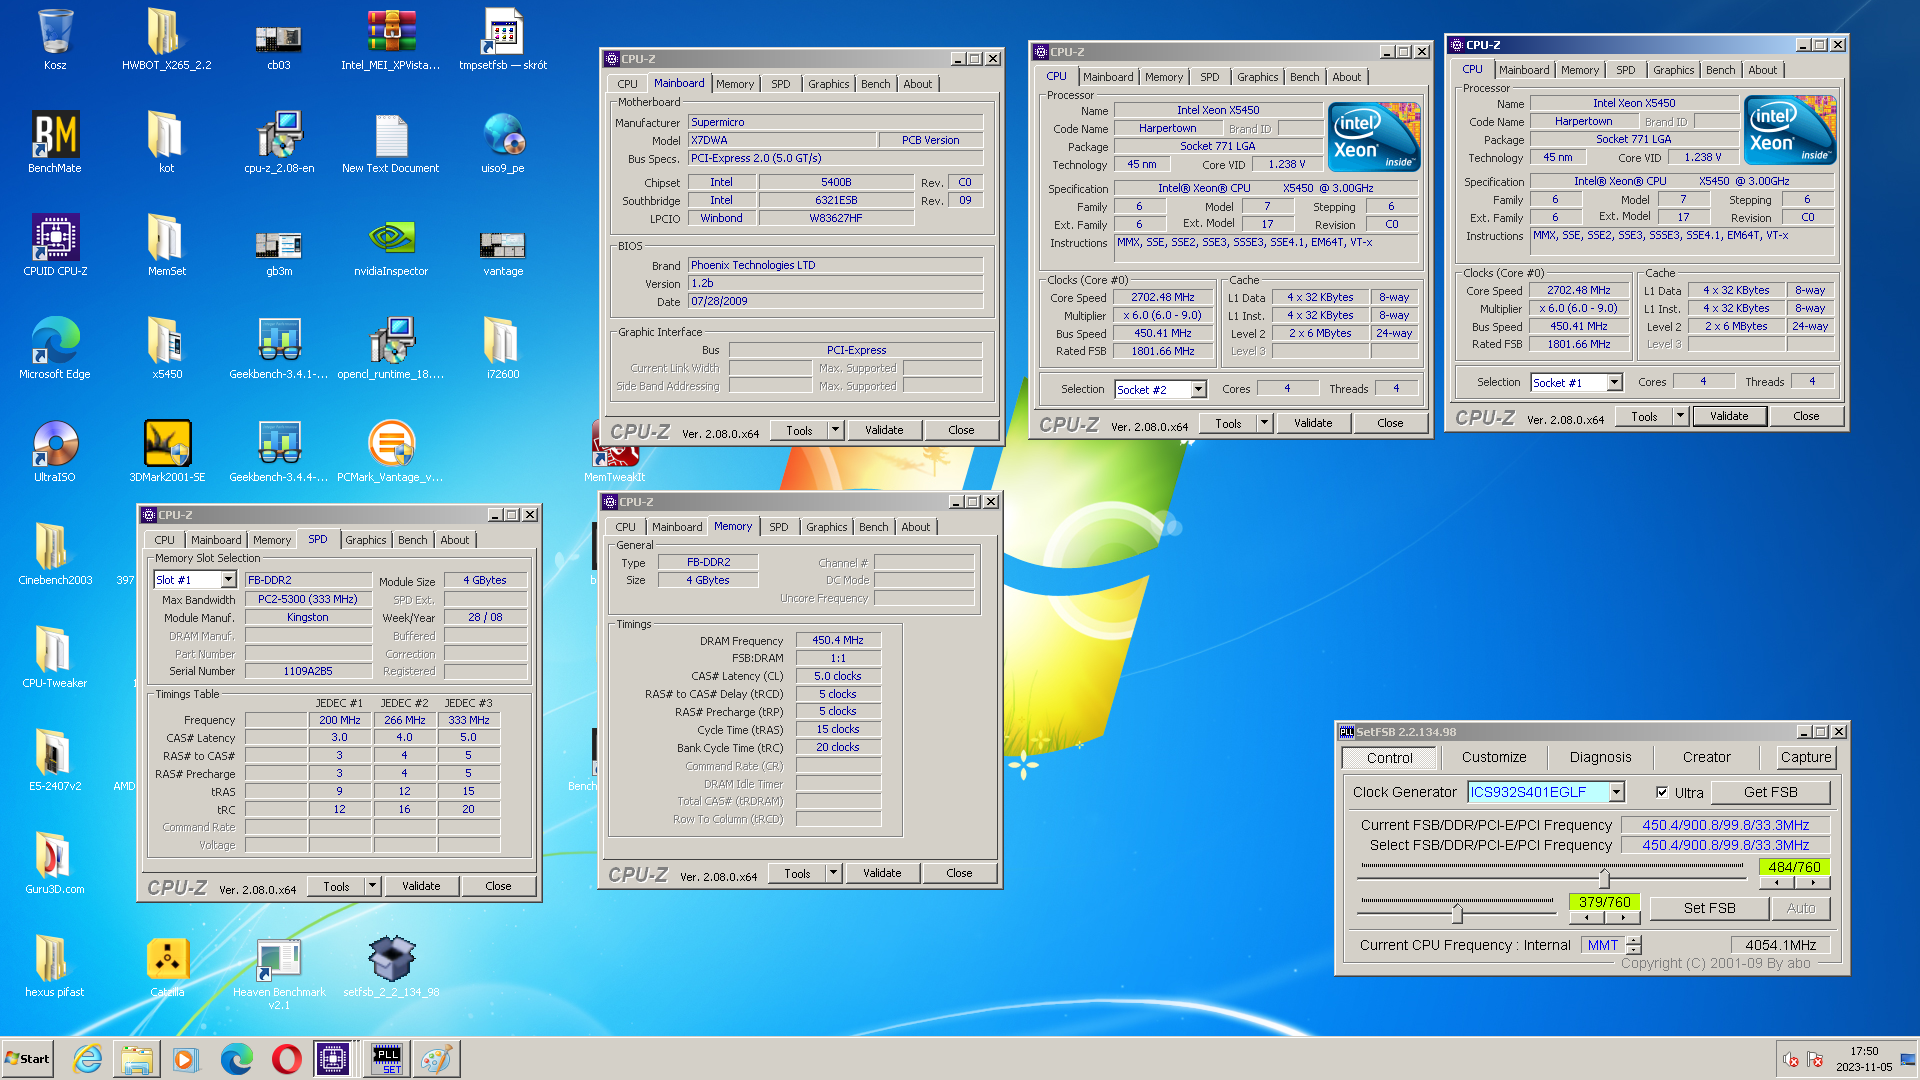The width and height of the screenshot is (1920, 1080).
Task: Select Bench tab in Mainboard CPU-Z window
Action: [x=875, y=84]
